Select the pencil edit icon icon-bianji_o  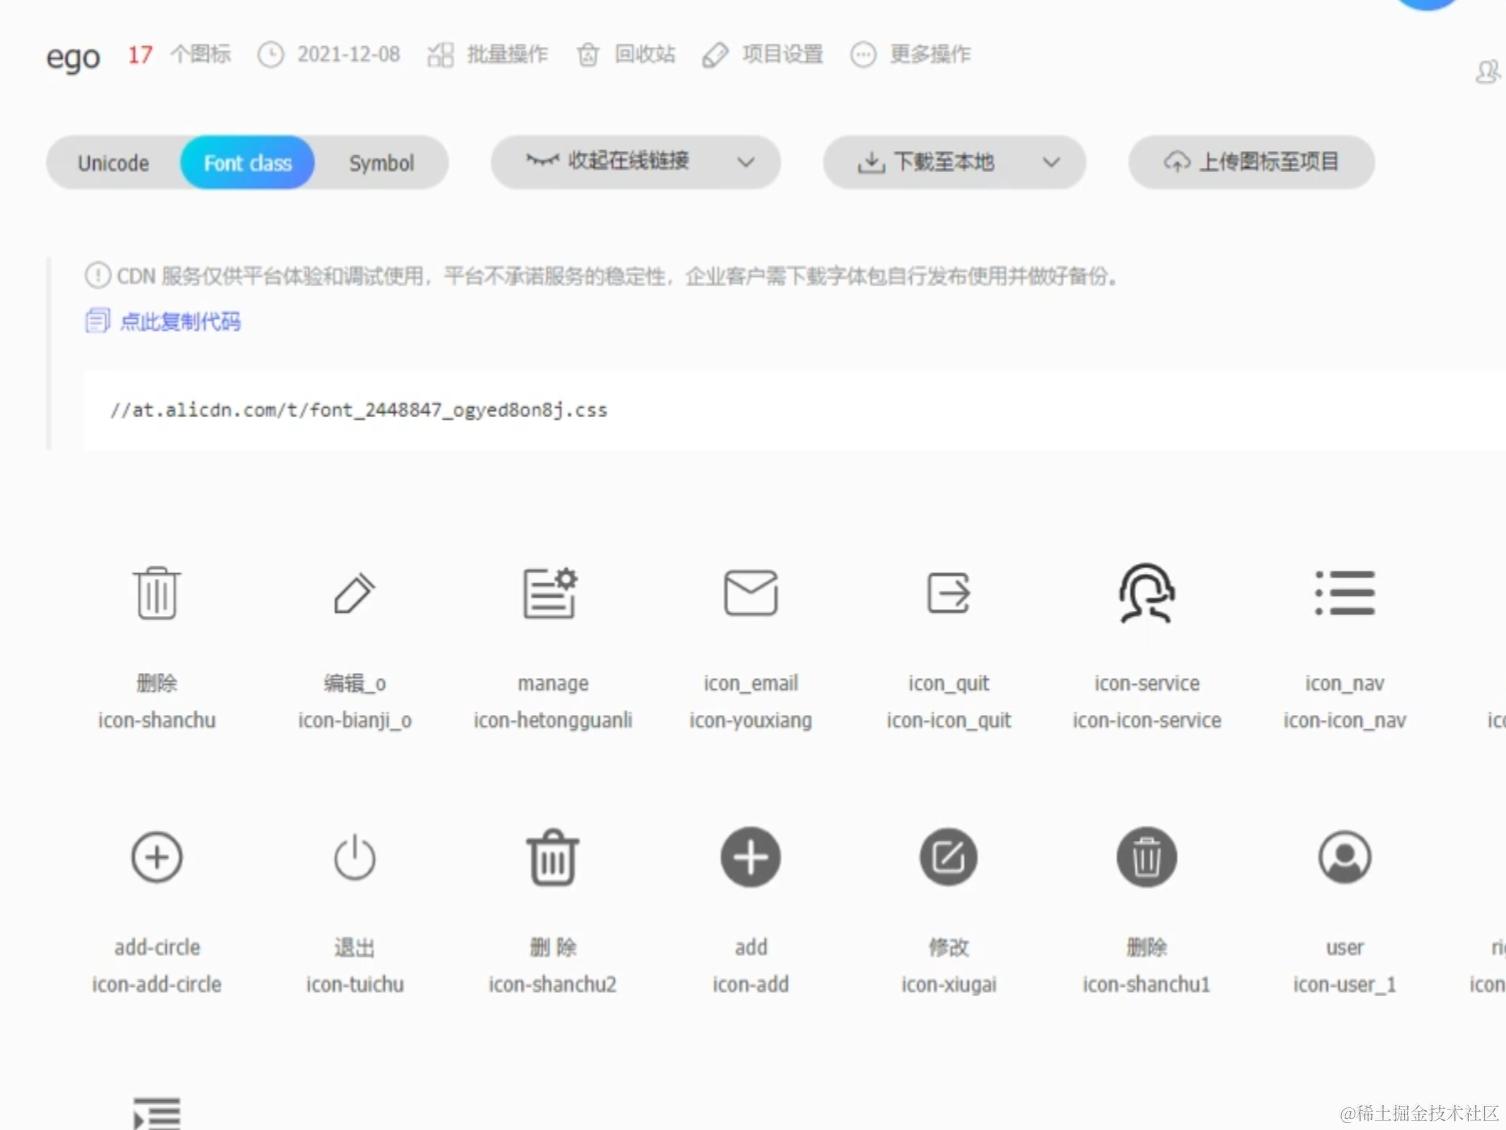354,593
